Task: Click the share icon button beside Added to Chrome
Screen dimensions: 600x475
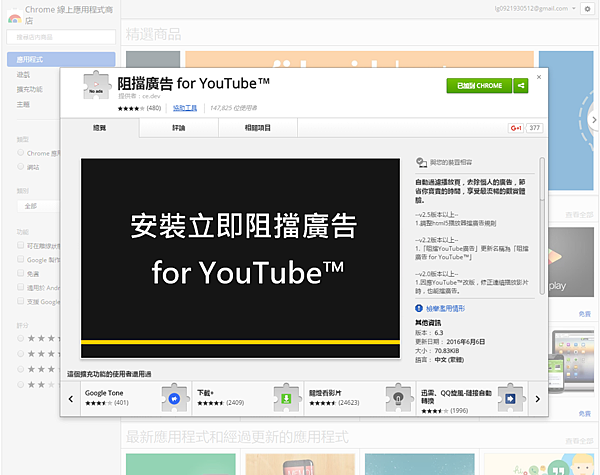Action: (521, 86)
